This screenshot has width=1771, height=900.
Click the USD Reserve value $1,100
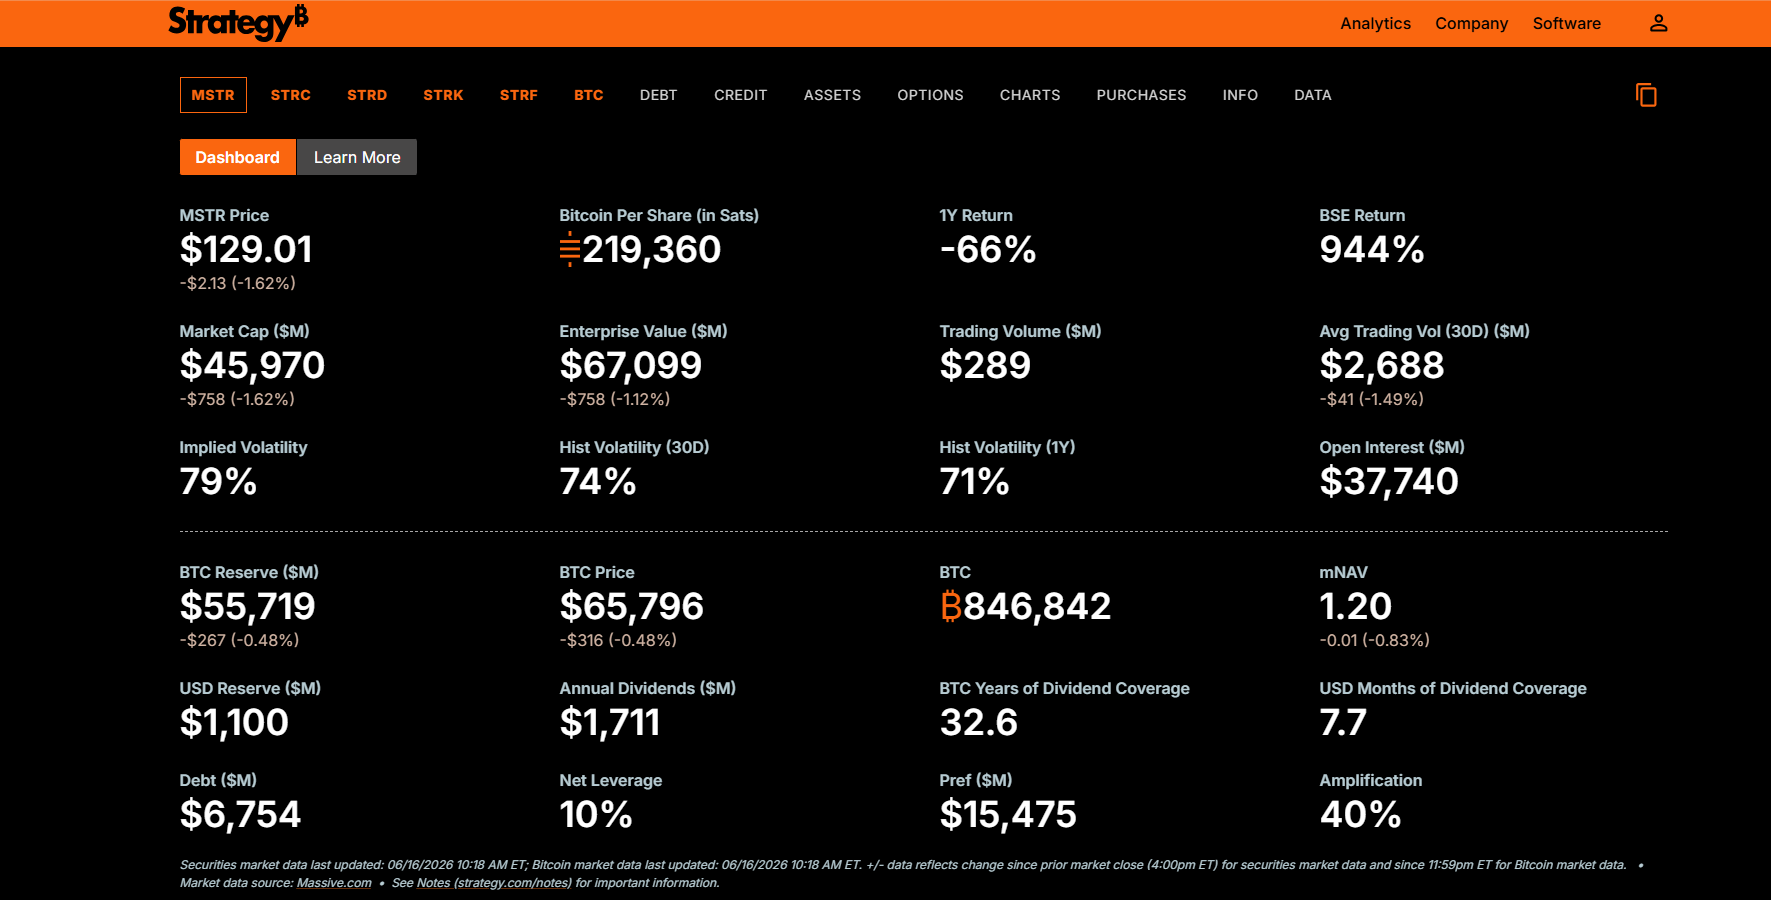(x=234, y=722)
